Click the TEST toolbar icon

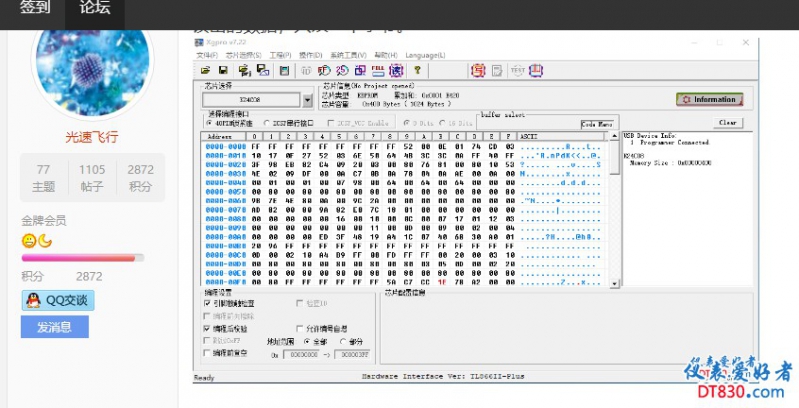[517, 70]
